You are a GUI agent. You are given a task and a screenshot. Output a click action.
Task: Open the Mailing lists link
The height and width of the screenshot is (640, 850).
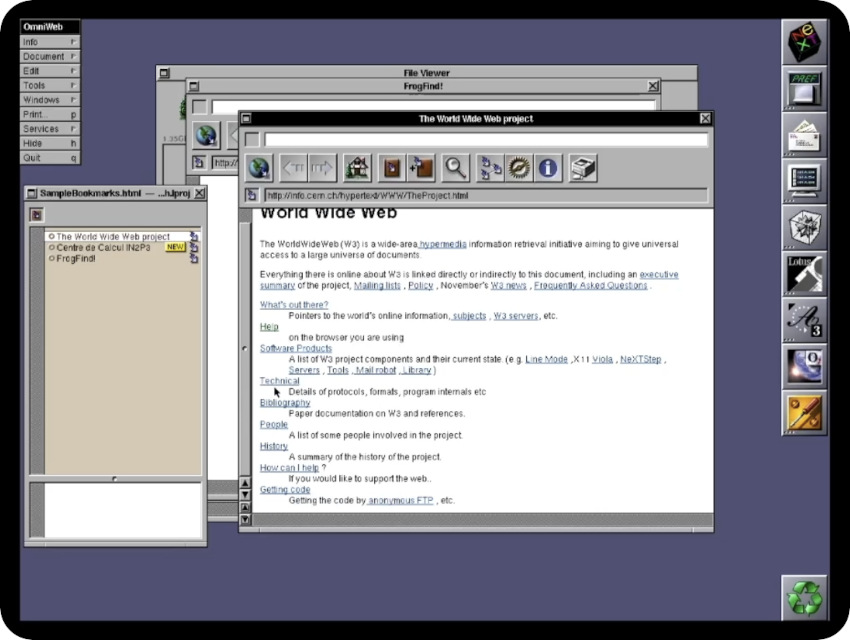pyautogui.click(x=377, y=285)
